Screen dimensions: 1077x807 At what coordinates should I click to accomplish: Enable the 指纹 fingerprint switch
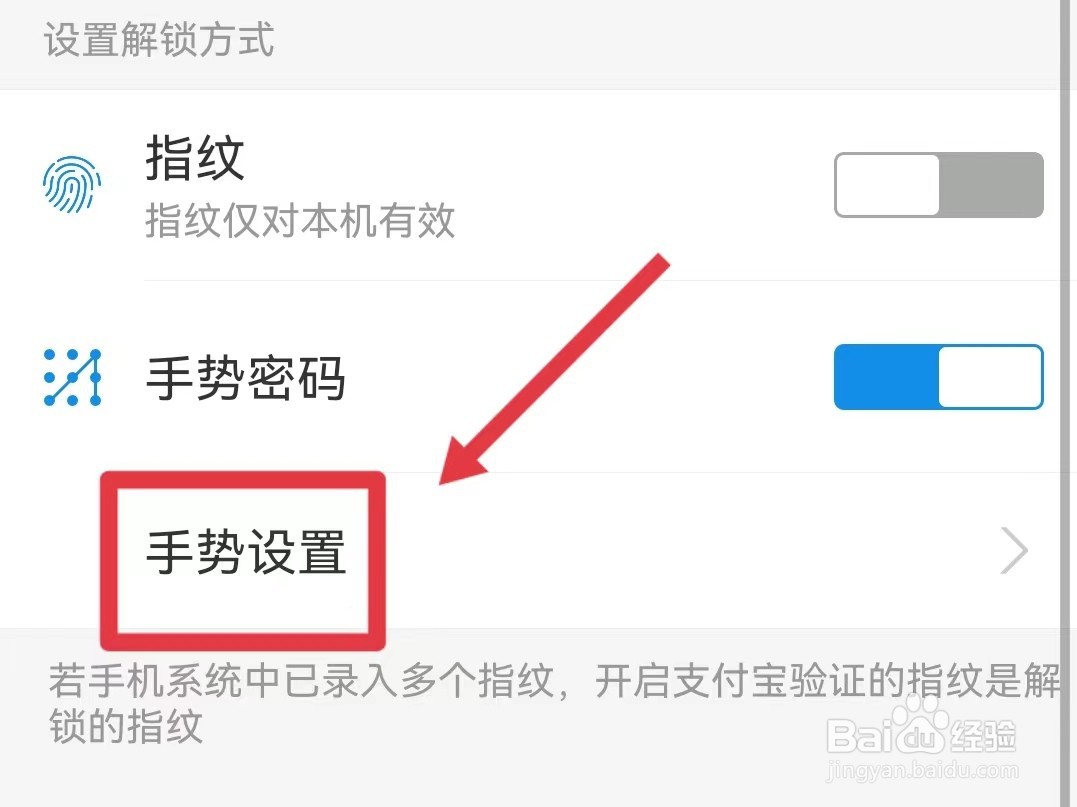click(938, 185)
